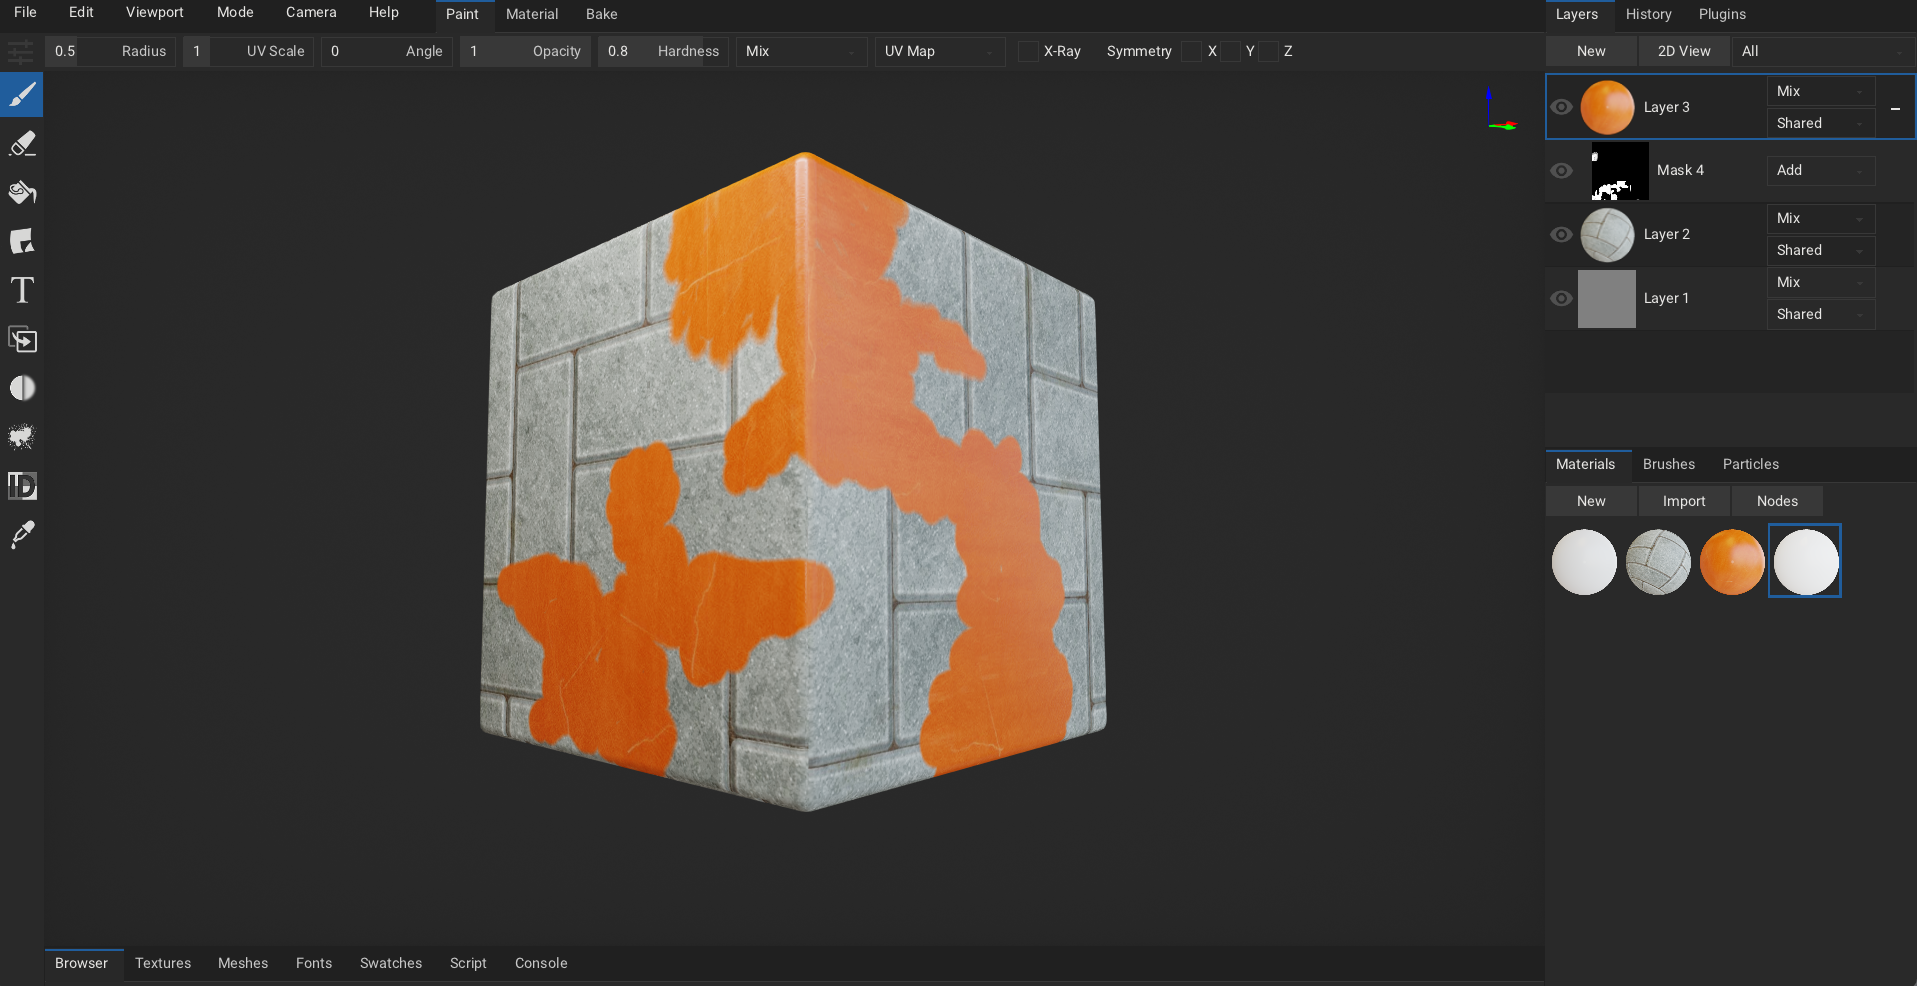Image resolution: width=1917 pixels, height=986 pixels.
Task: Select the Particle tool
Action: click(x=22, y=437)
